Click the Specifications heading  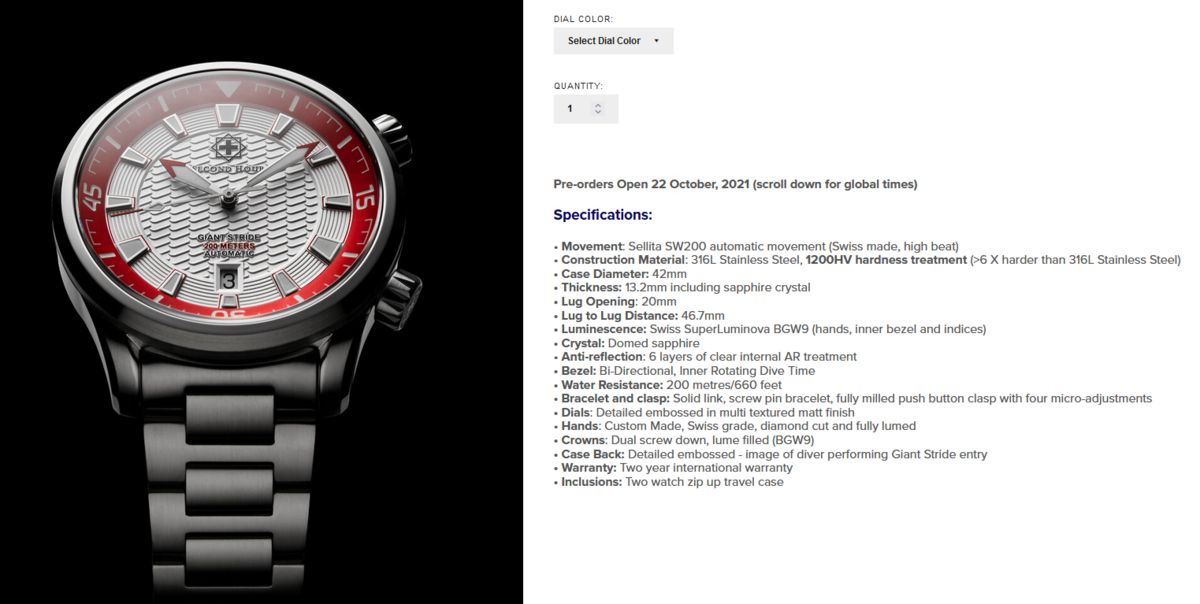pyautogui.click(x=603, y=215)
